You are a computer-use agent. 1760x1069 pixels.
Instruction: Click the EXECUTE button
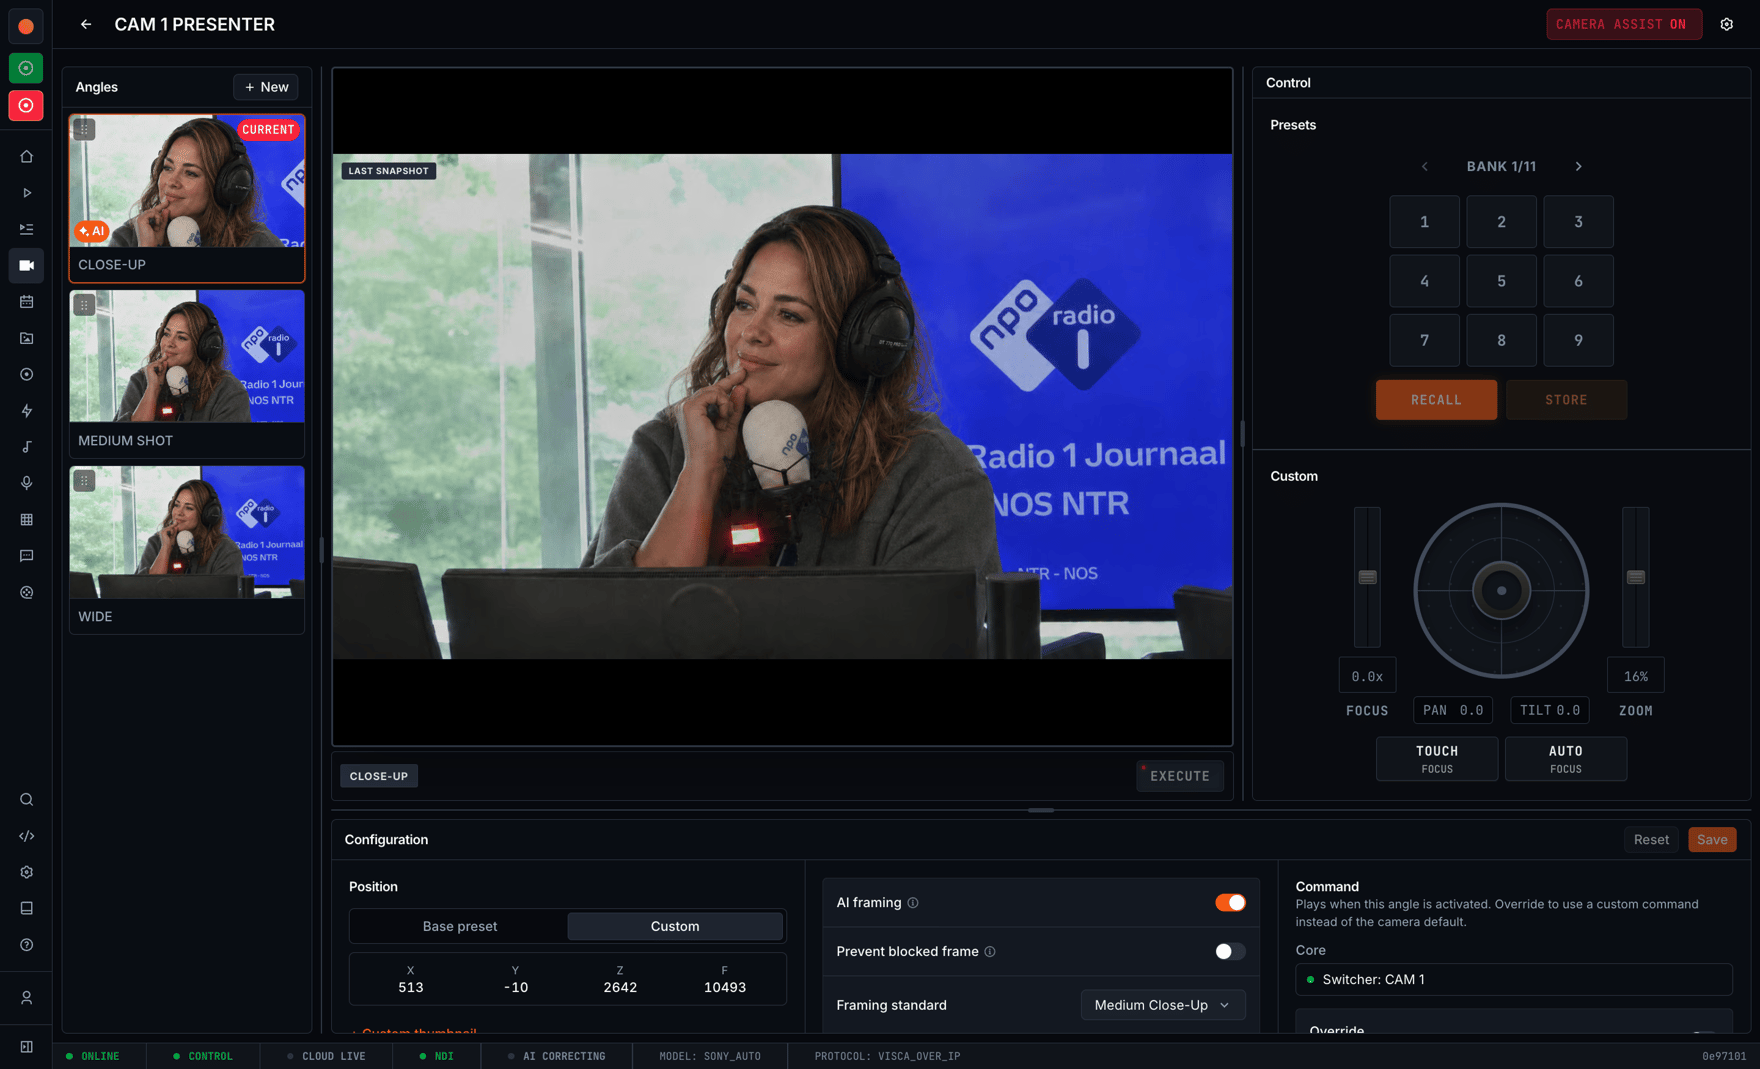(x=1180, y=776)
